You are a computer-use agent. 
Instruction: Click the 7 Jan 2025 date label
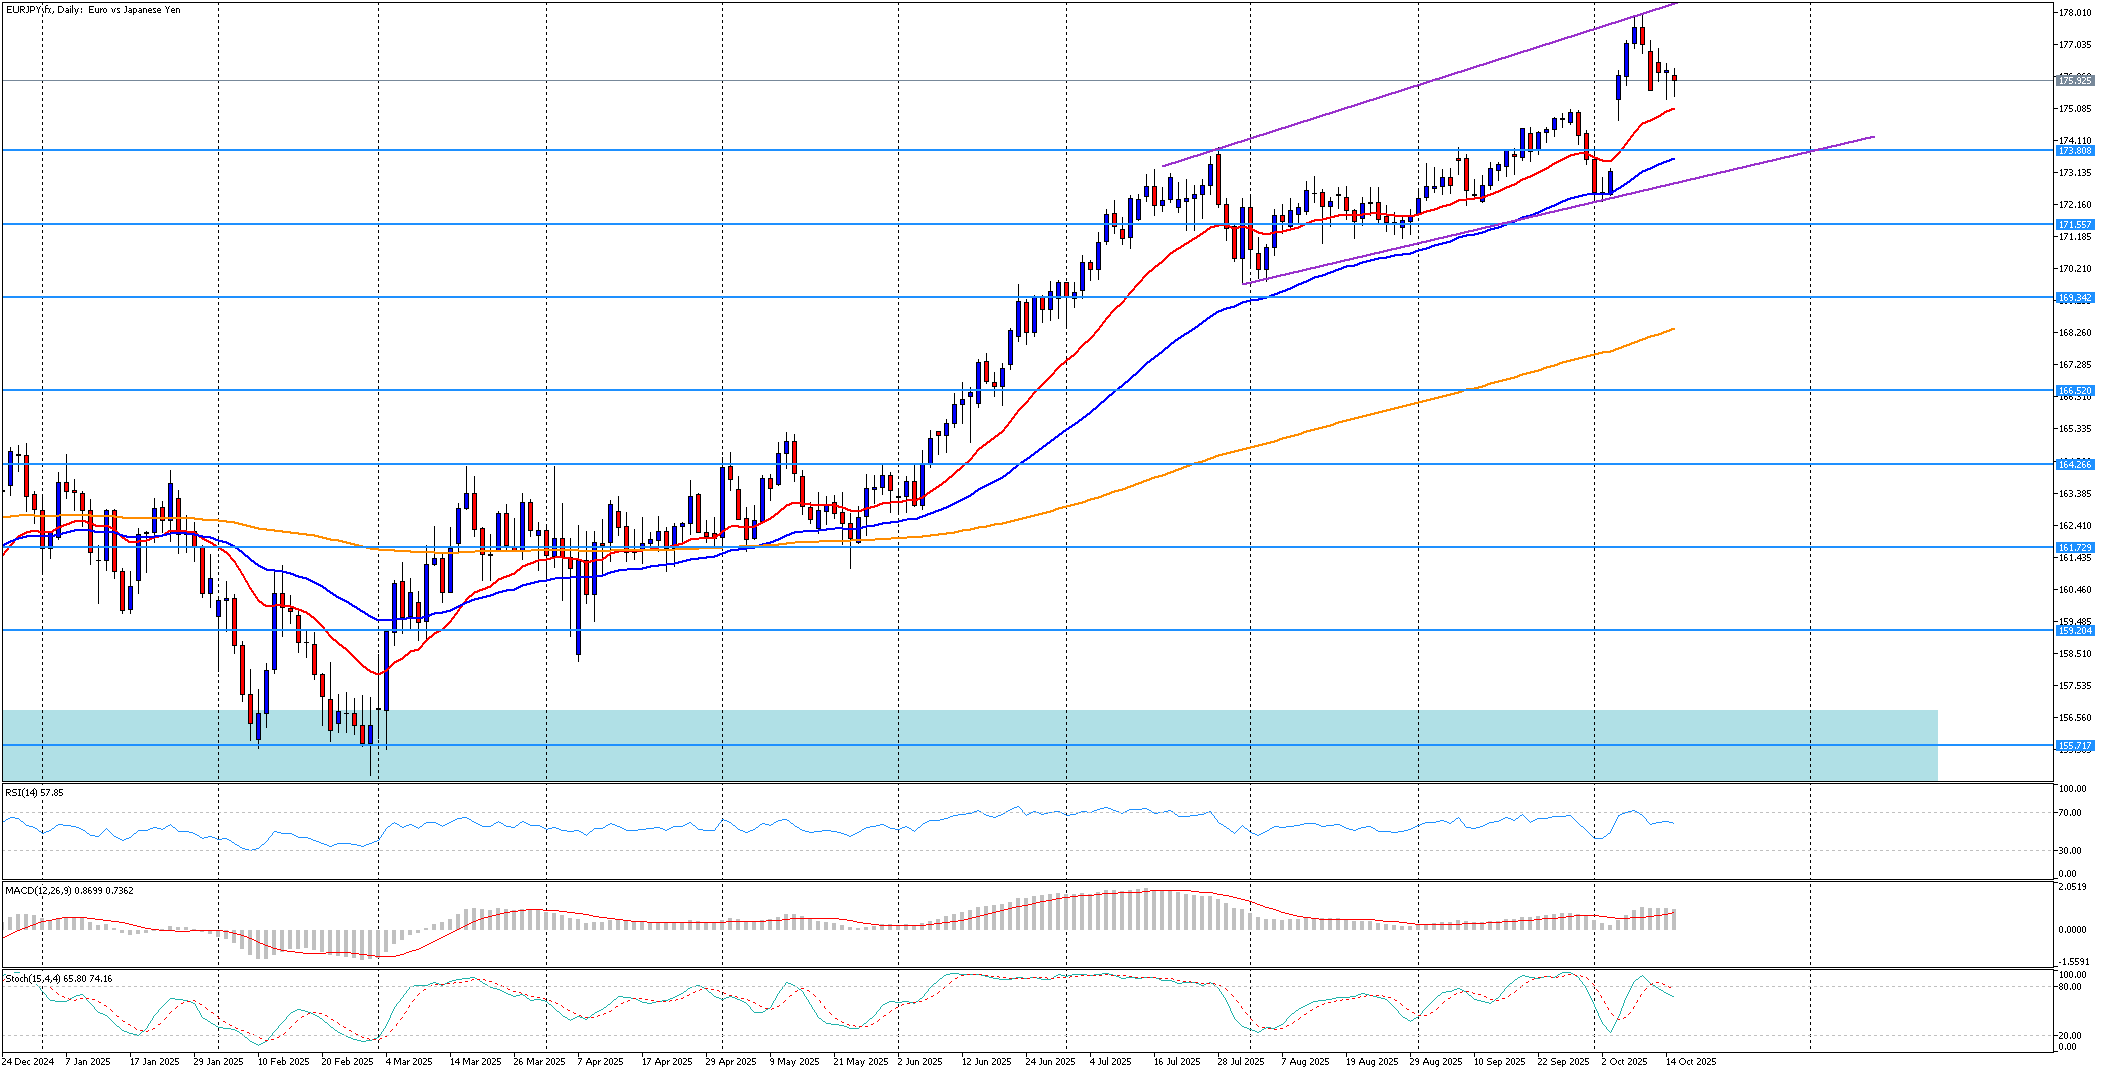(88, 1062)
